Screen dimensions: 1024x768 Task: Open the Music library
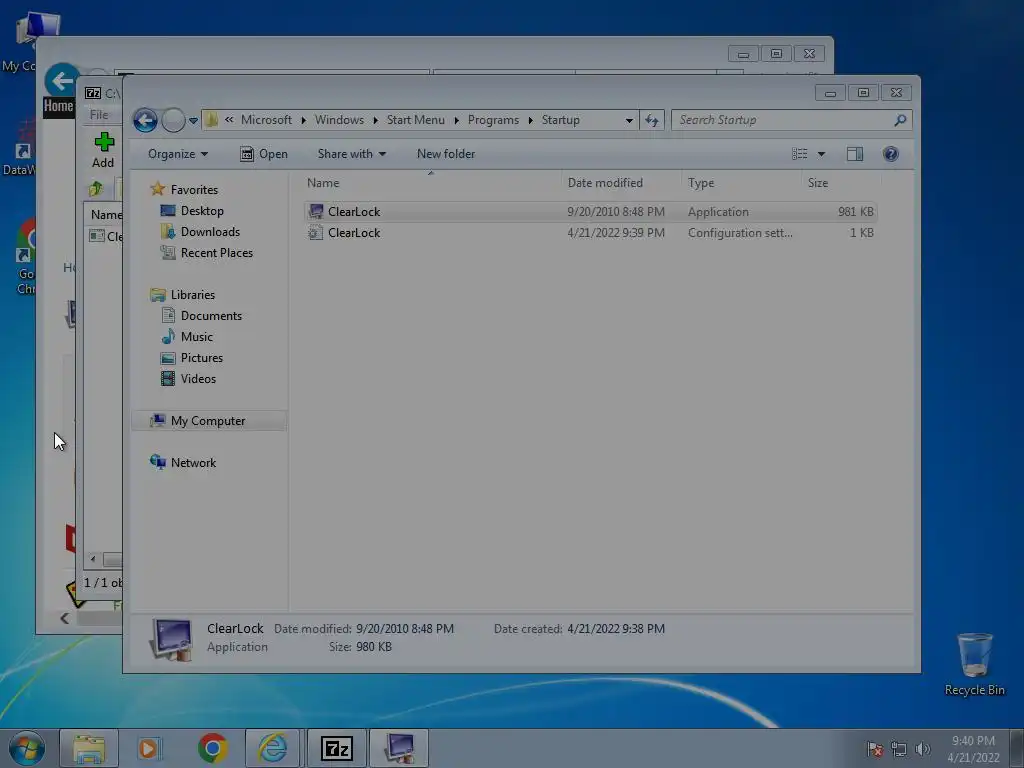pos(197,337)
